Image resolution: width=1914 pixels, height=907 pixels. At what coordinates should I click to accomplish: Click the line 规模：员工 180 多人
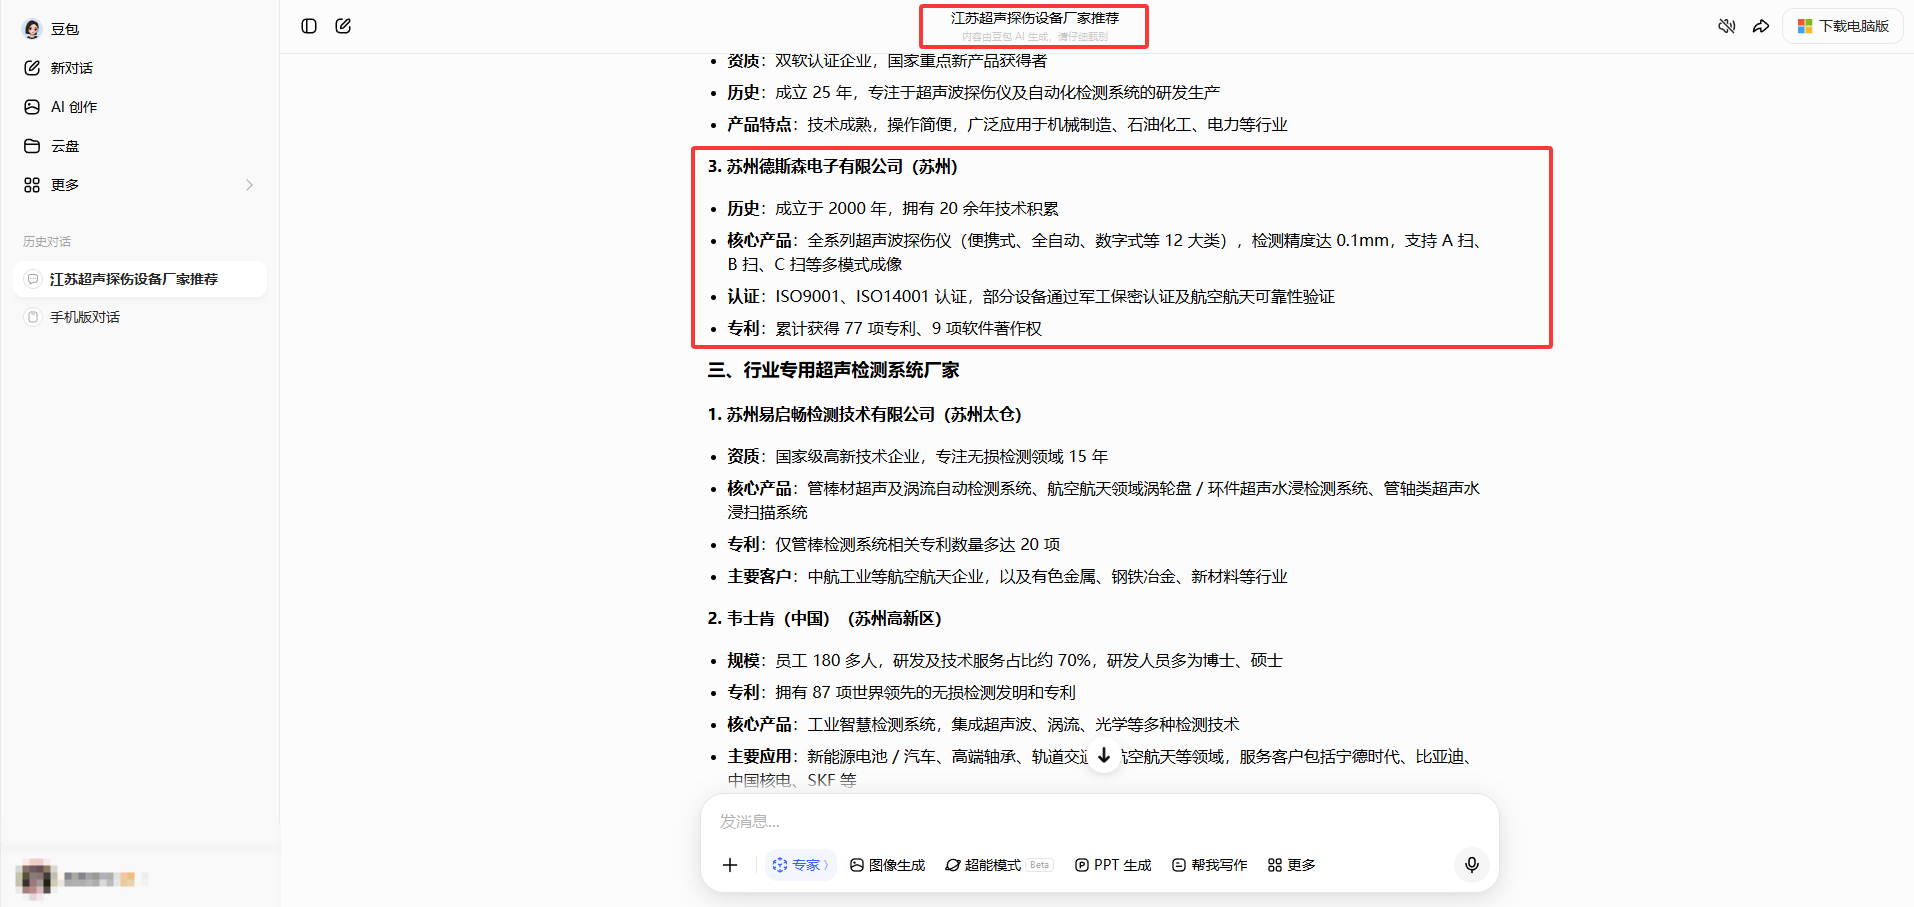coord(1005,661)
